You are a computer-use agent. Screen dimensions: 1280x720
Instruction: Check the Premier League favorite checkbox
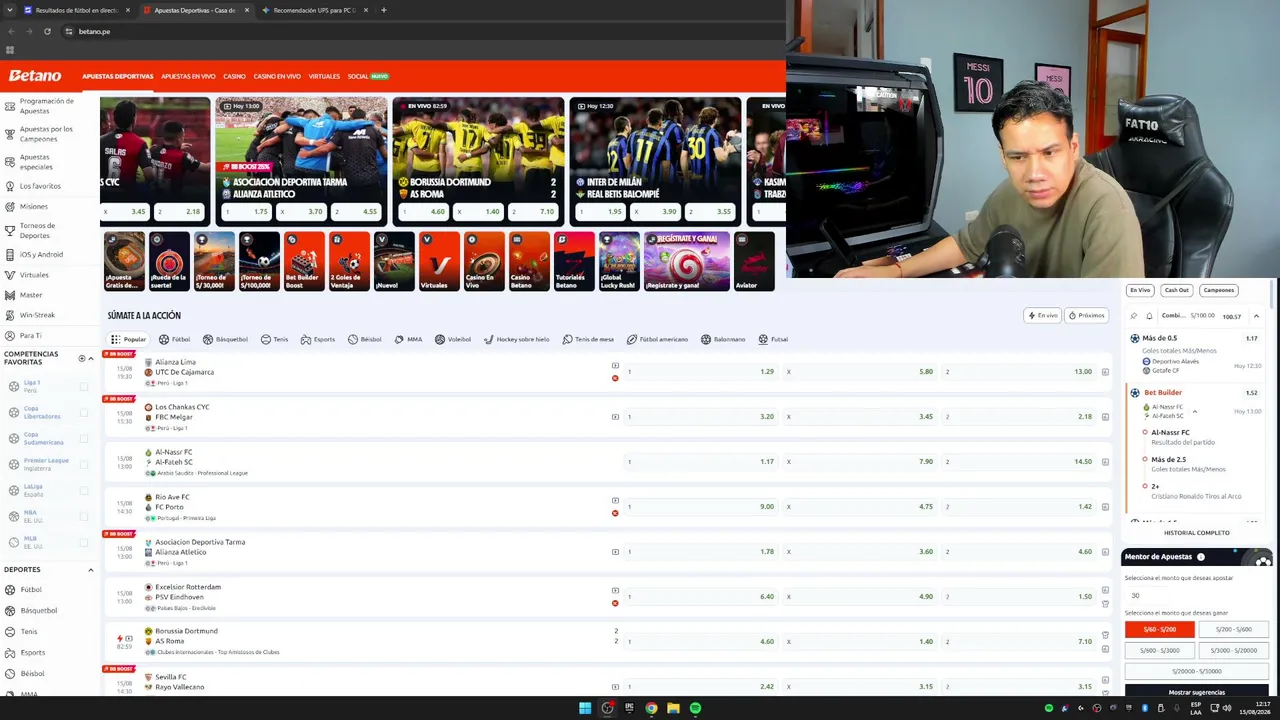point(84,464)
